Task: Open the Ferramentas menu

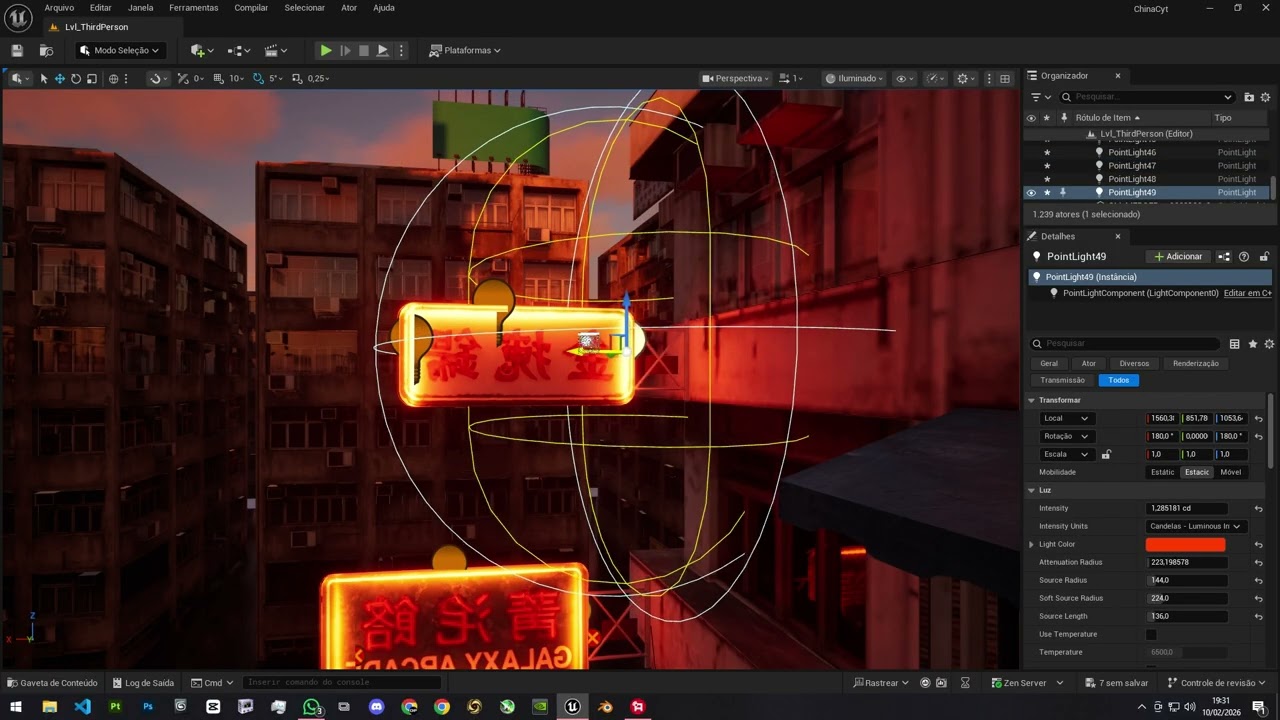Action: click(194, 7)
